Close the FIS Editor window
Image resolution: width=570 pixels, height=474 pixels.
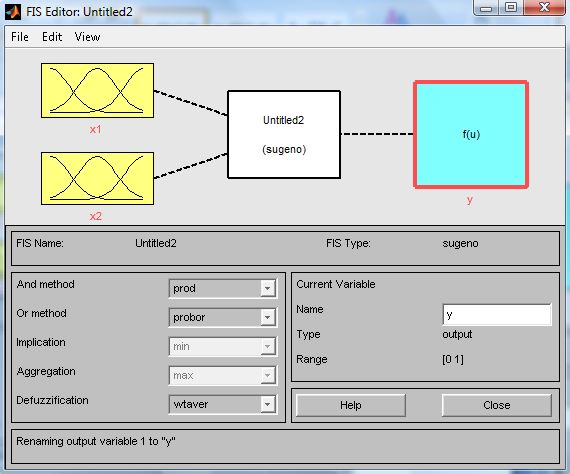(544, 8)
